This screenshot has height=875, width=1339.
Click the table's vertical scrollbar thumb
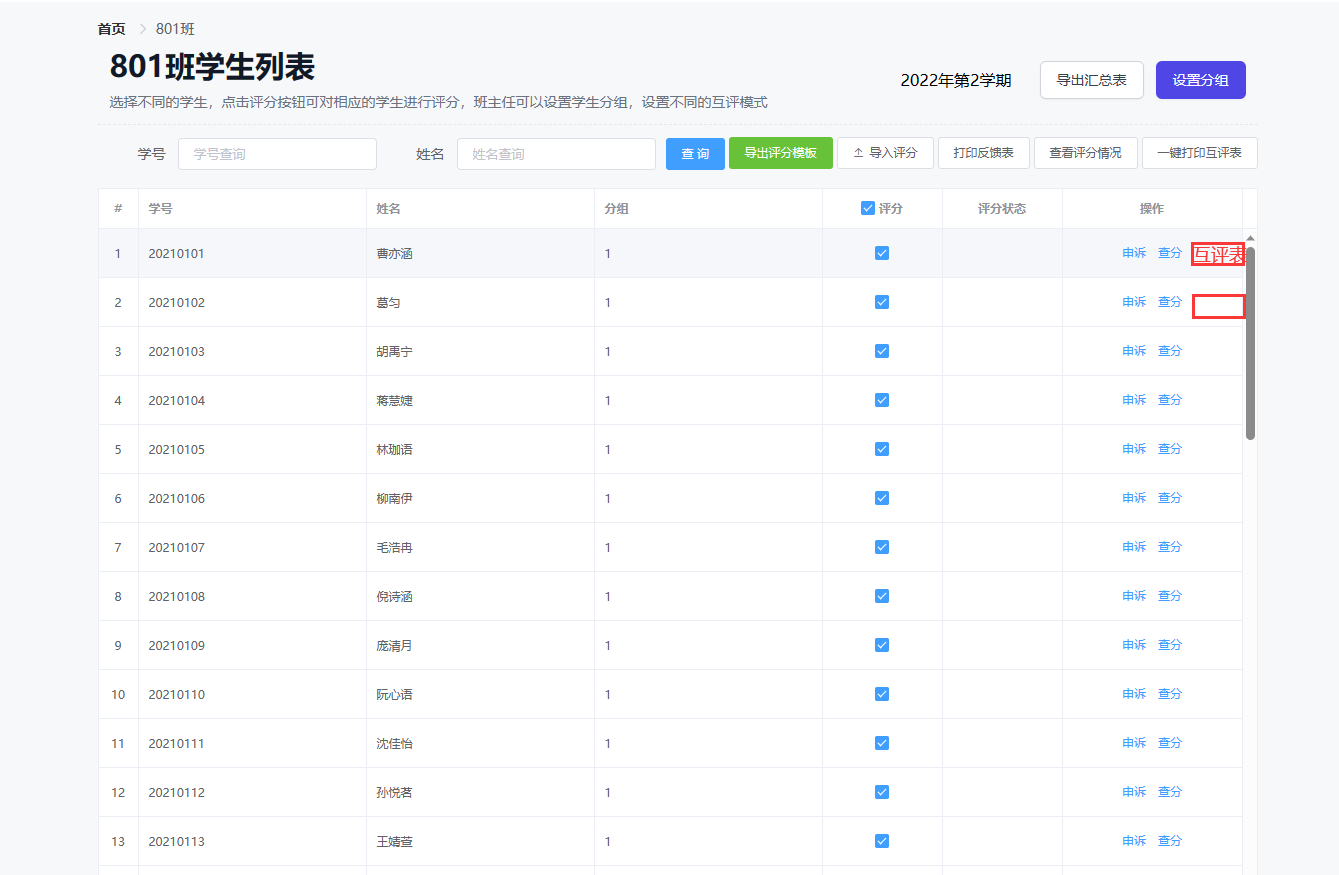pyautogui.click(x=1250, y=342)
